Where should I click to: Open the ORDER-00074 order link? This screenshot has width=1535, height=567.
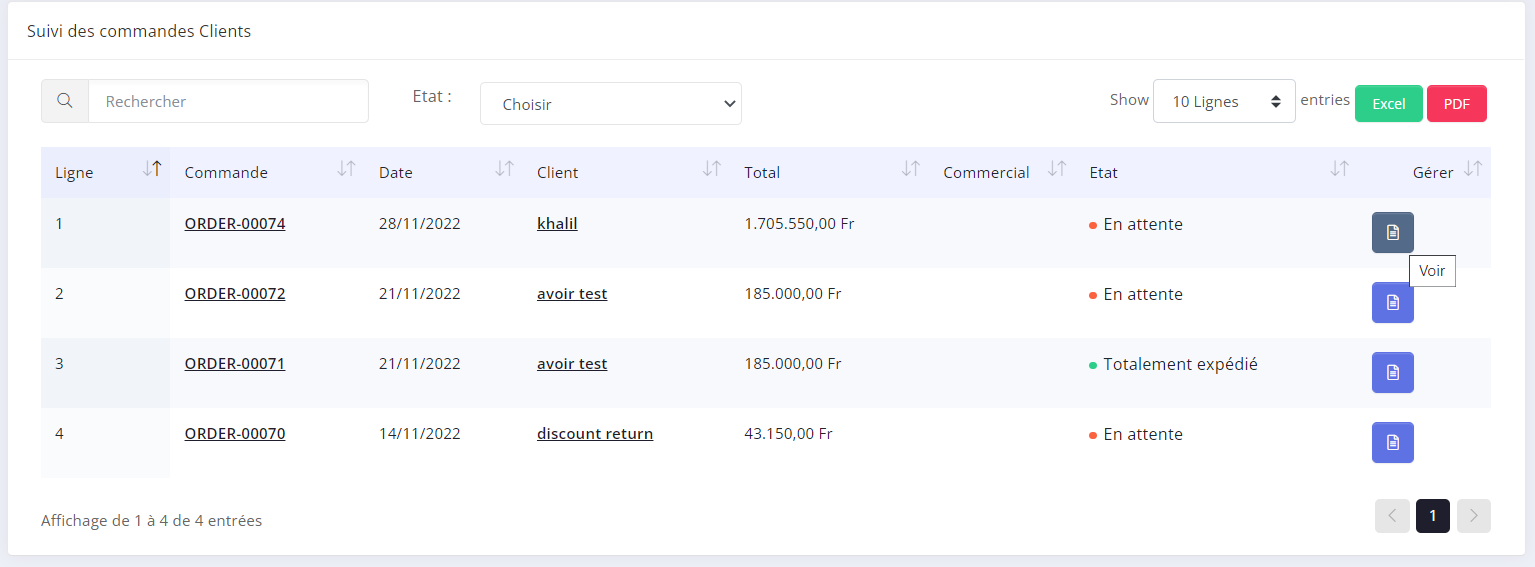pos(235,224)
